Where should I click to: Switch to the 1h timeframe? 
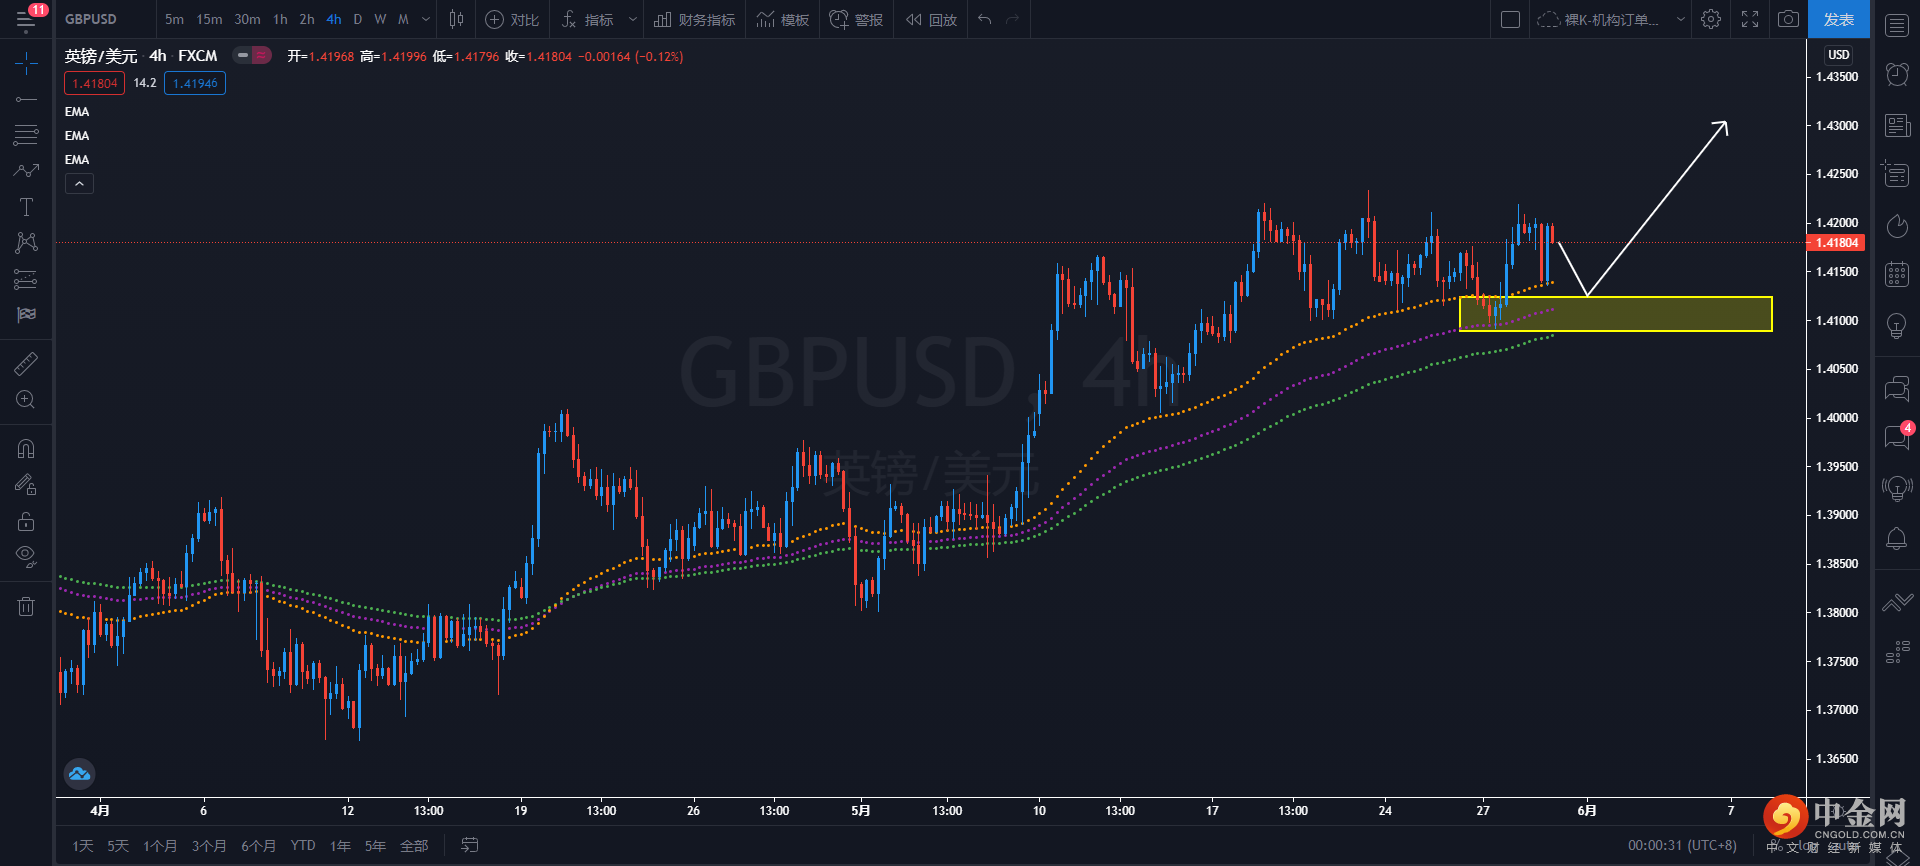pyautogui.click(x=280, y=19)
